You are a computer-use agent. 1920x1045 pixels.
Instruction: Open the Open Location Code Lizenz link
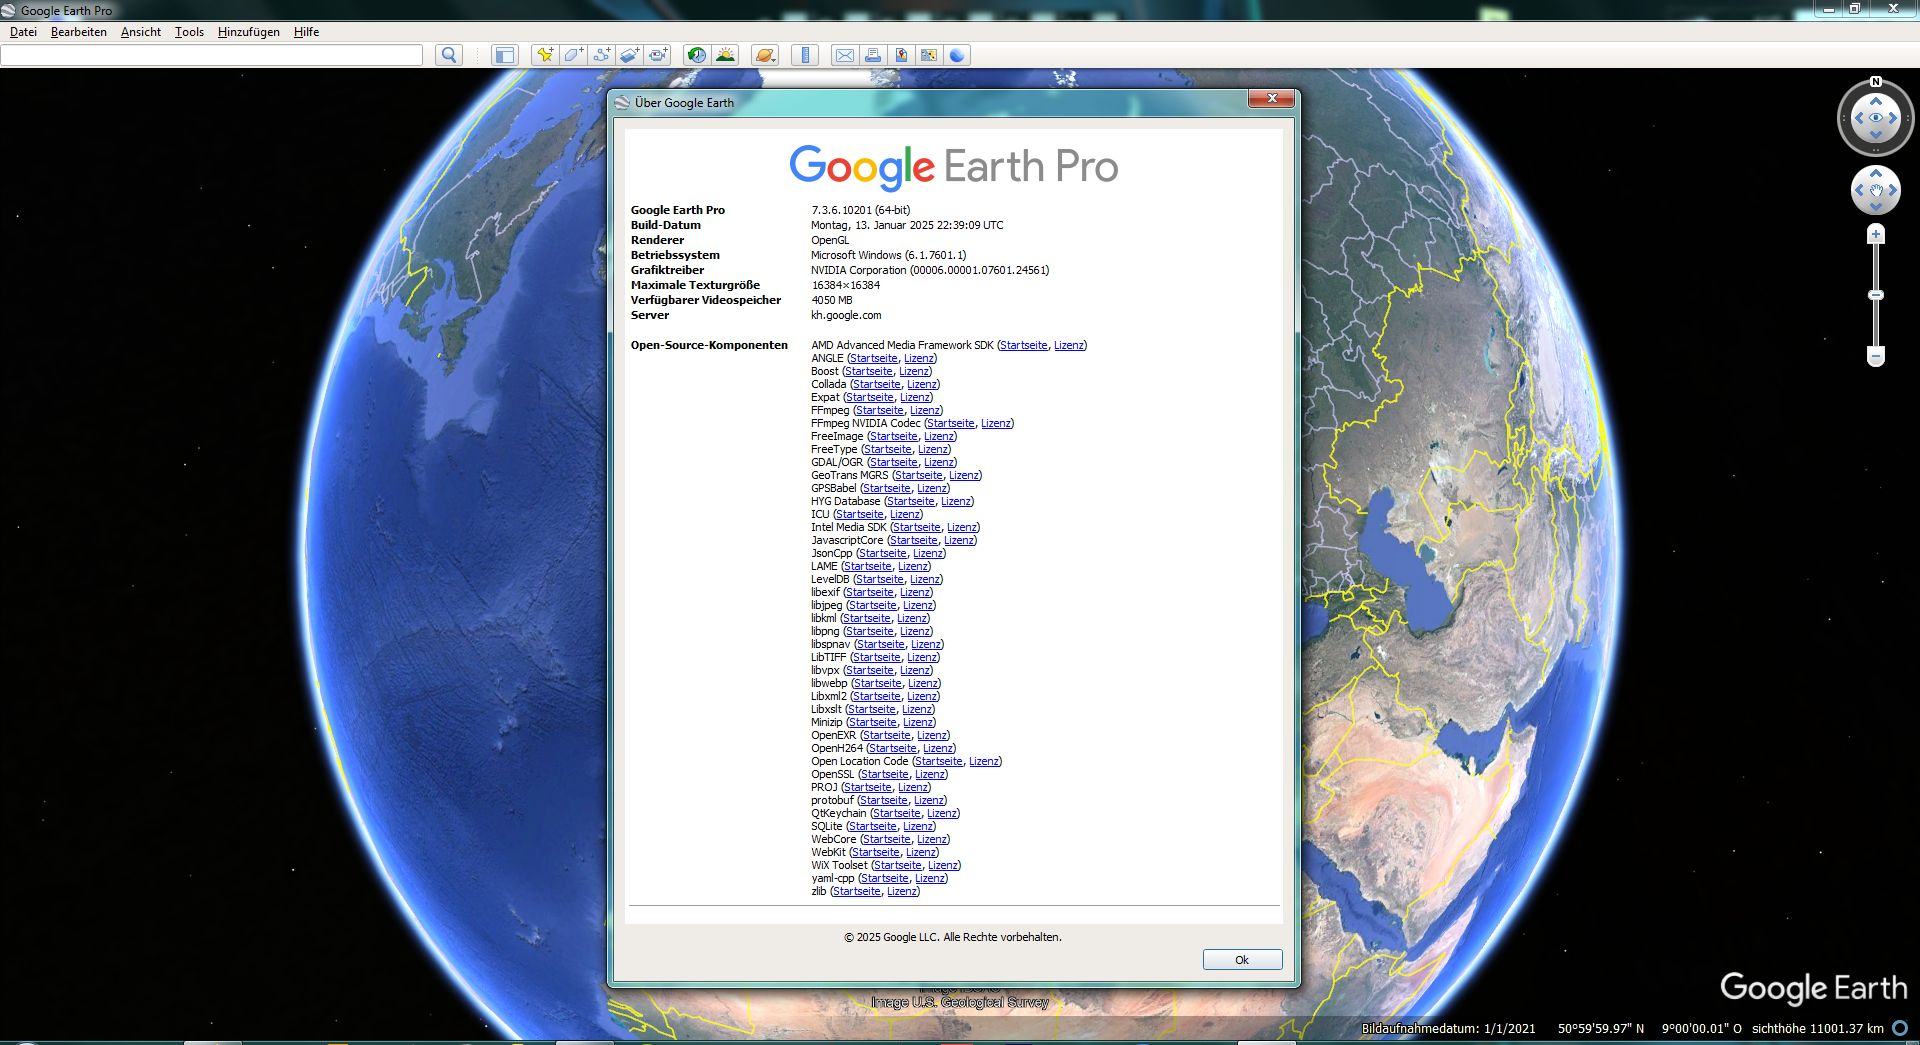(x=983, y=761)
